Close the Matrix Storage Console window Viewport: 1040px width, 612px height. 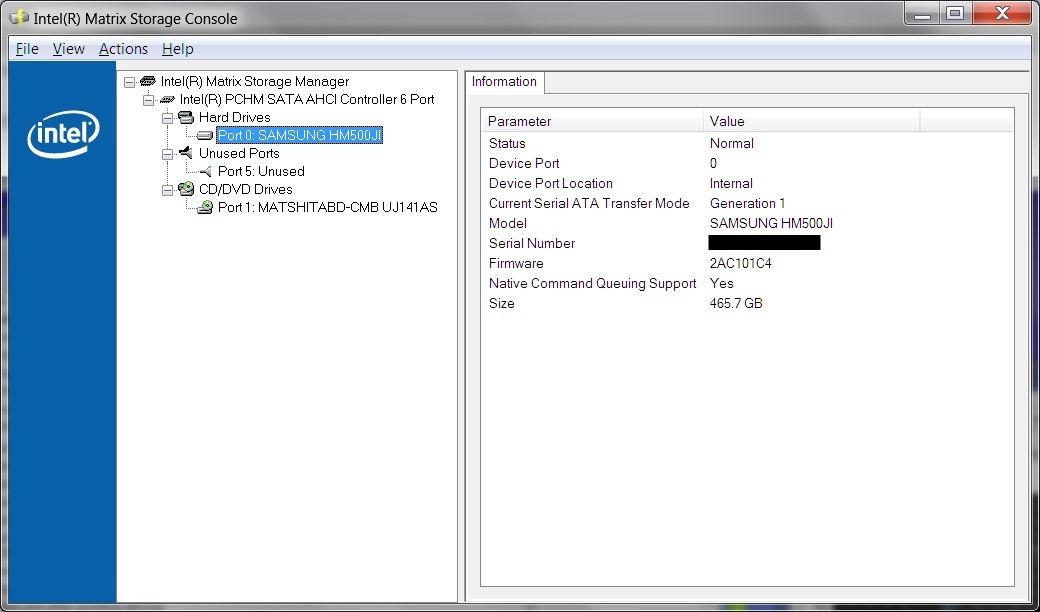(1002, 13)
